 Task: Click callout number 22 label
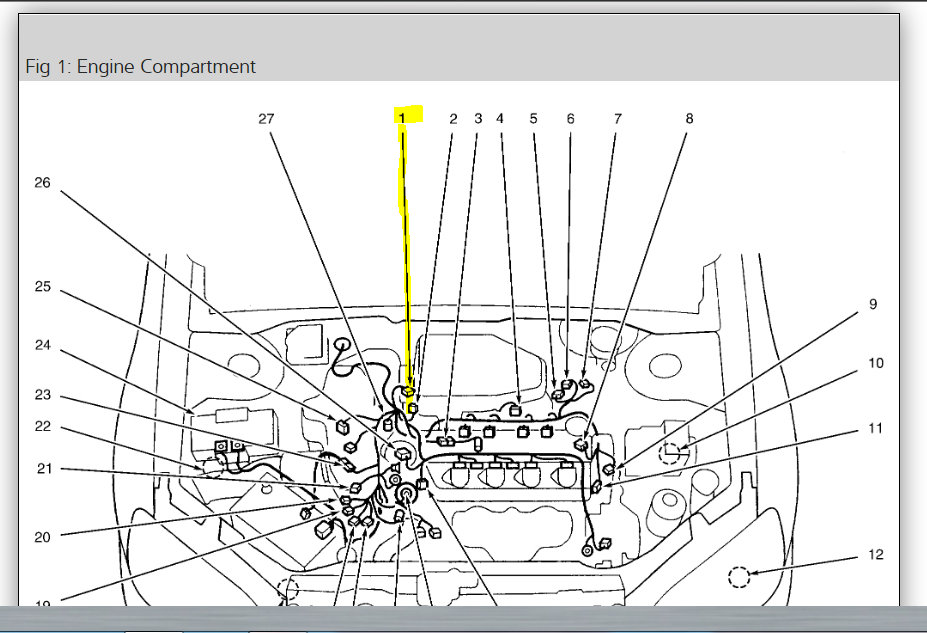(x=43, y=426)
